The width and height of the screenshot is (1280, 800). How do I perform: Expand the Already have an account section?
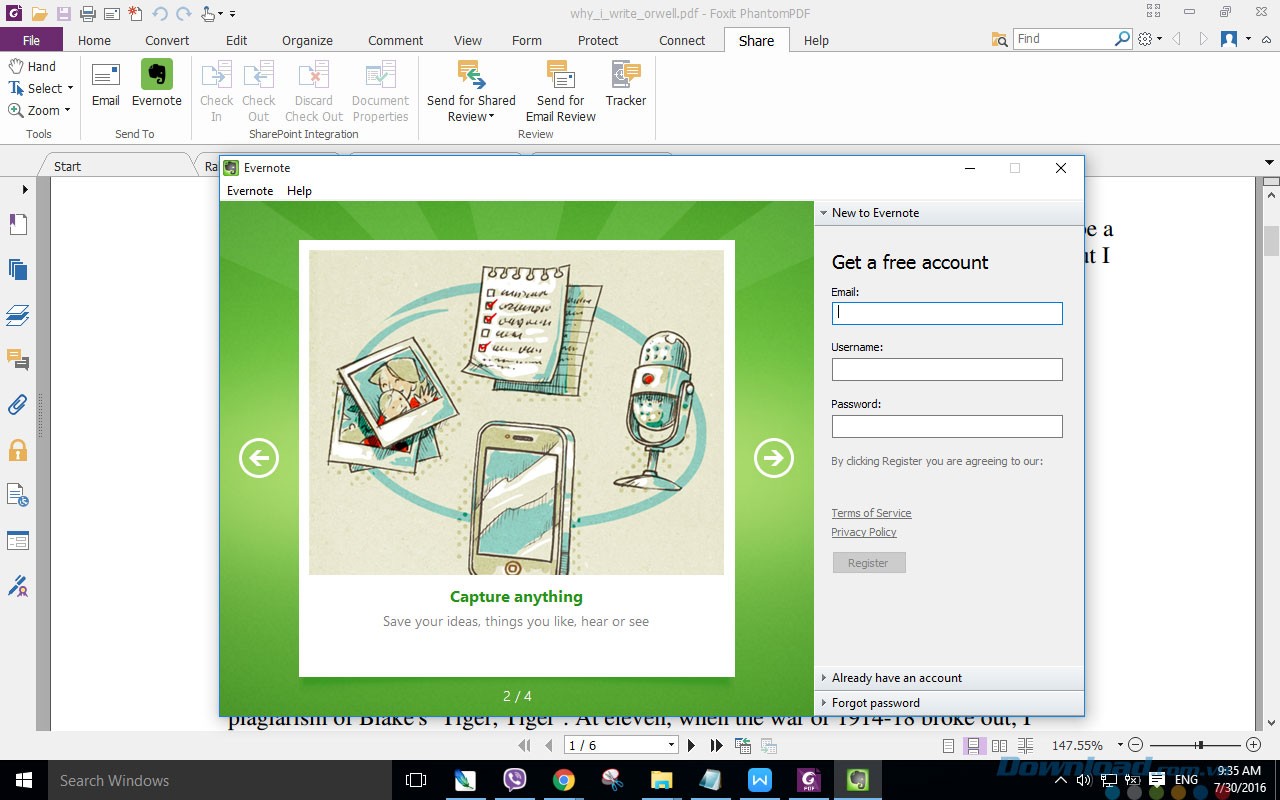pos(897,677)
